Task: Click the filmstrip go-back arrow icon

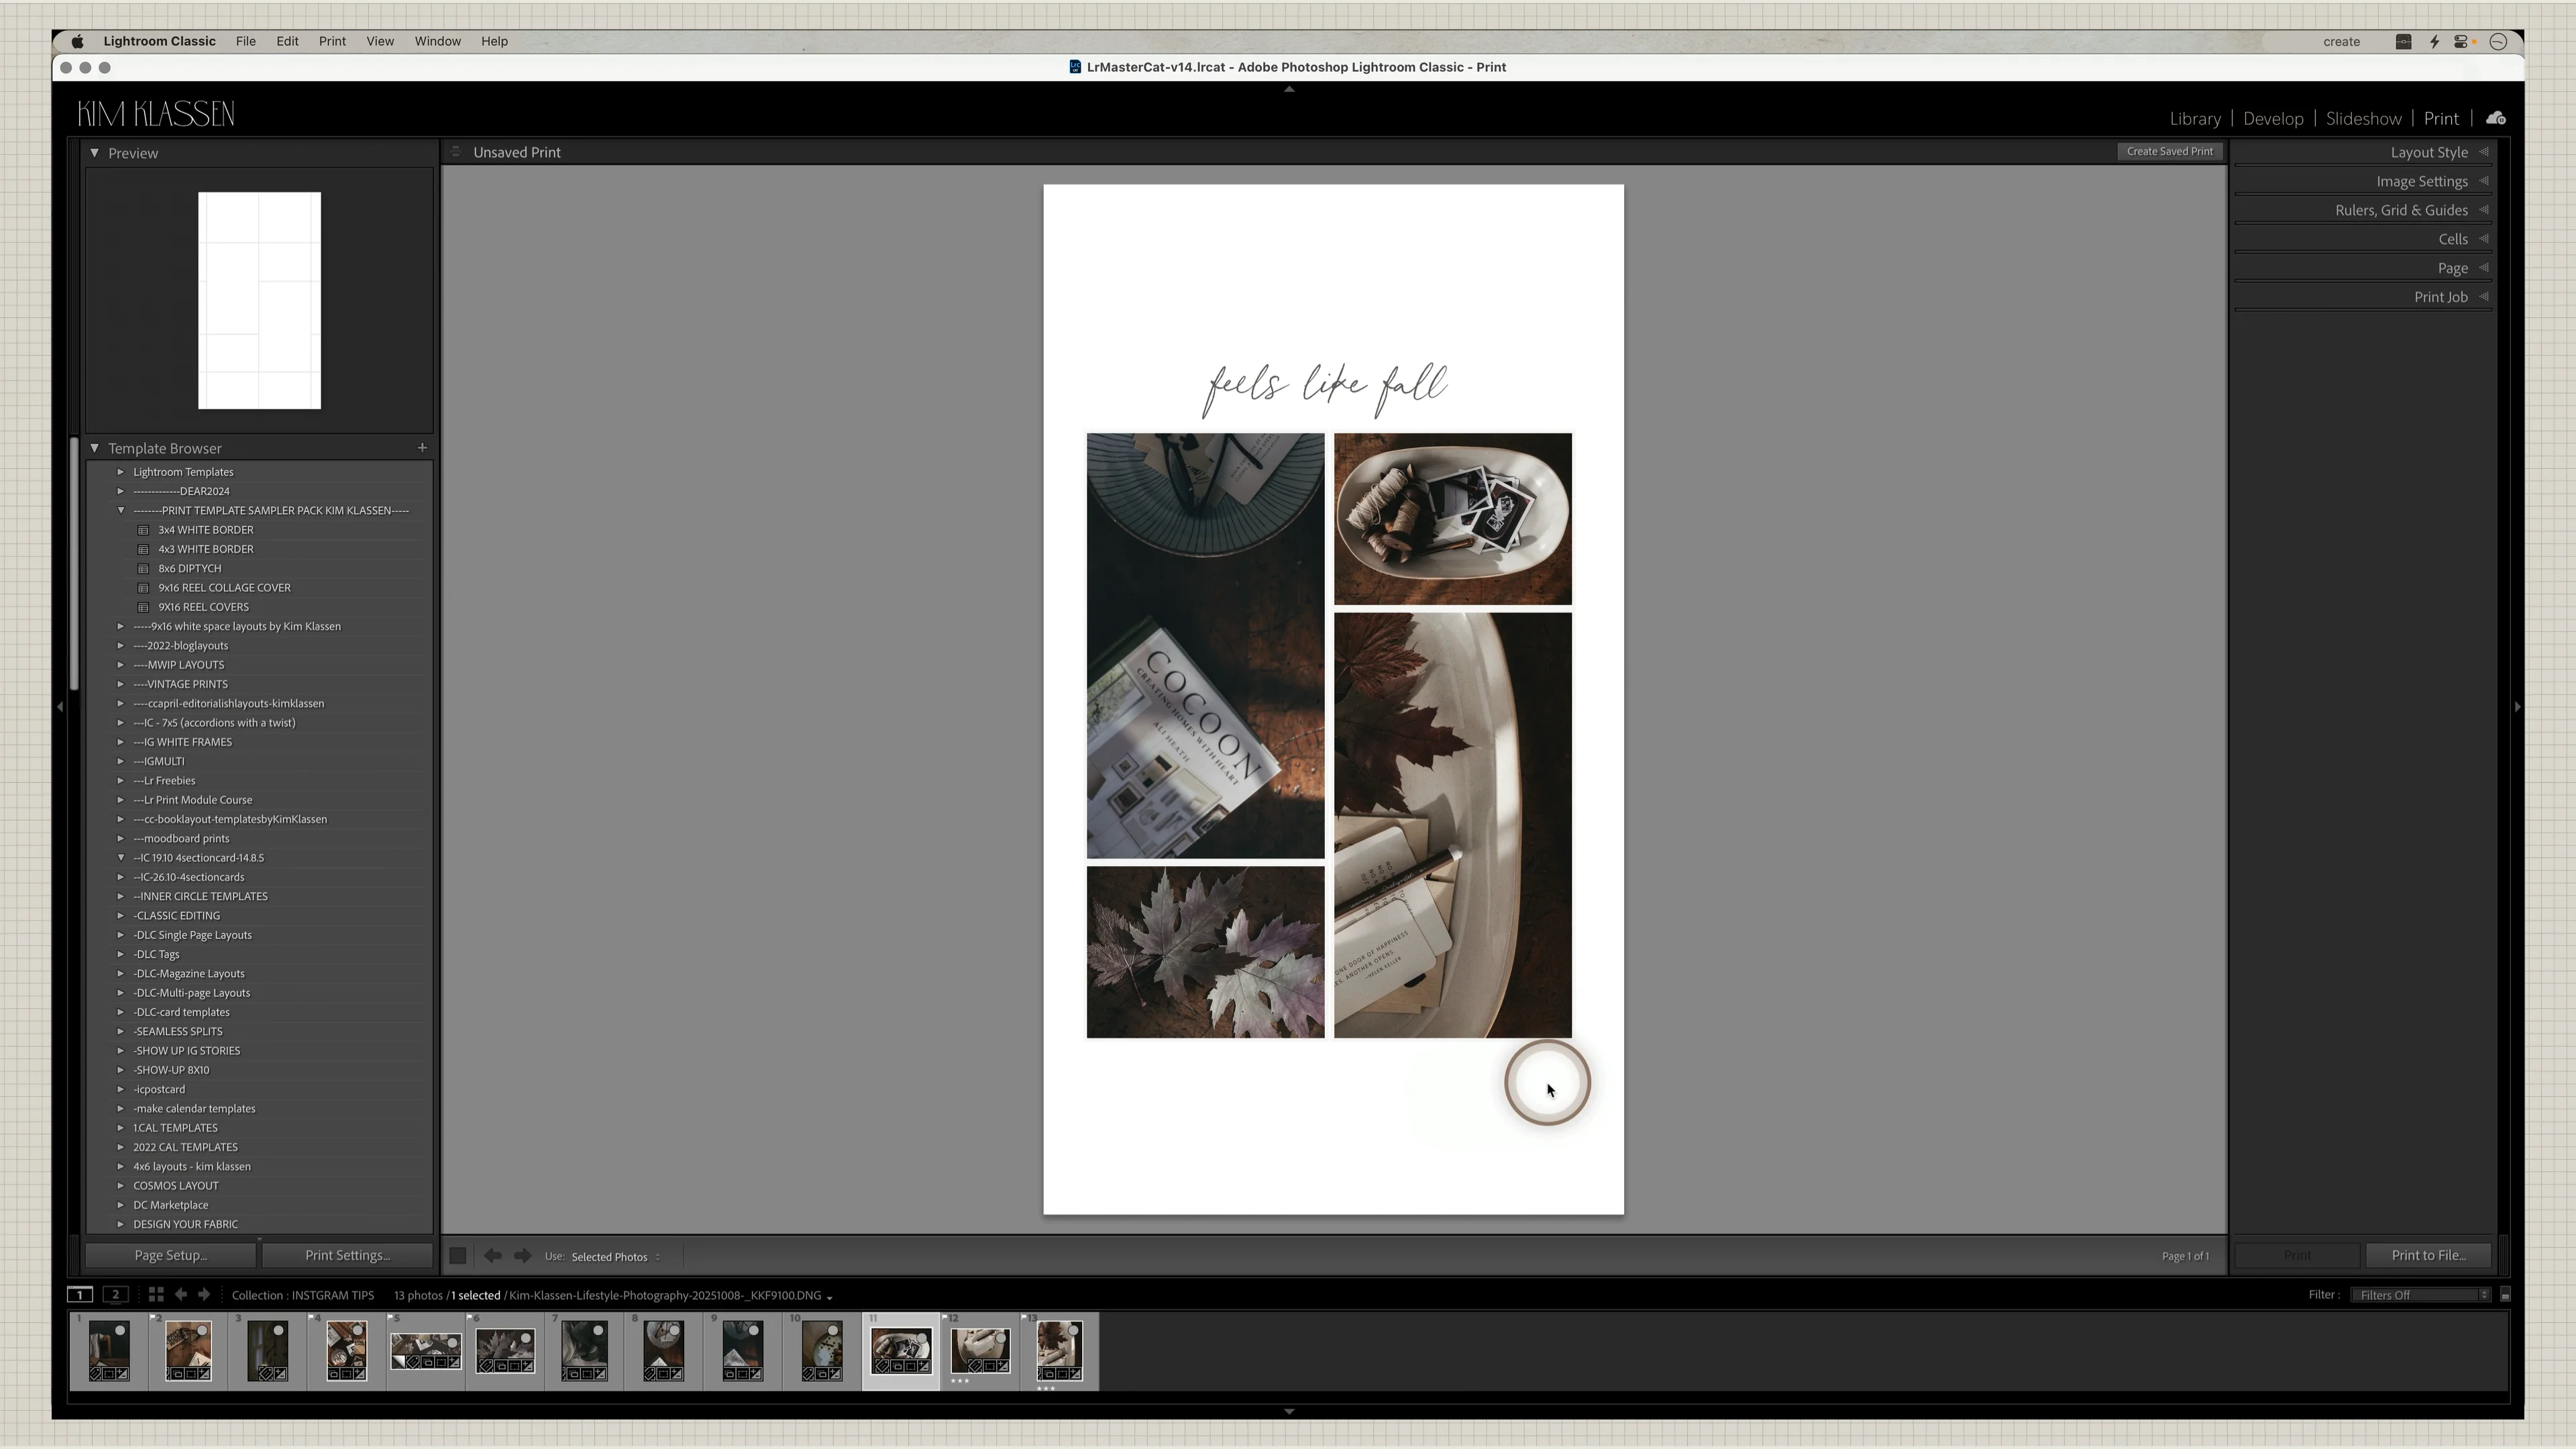Action: click(181, 1294)
